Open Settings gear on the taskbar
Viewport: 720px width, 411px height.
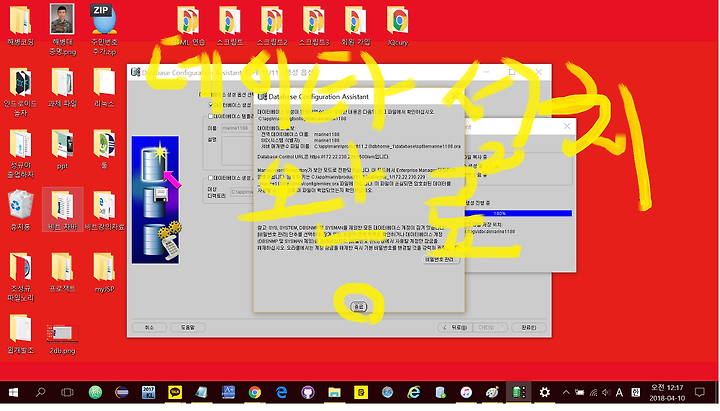(x=545, y=393)
